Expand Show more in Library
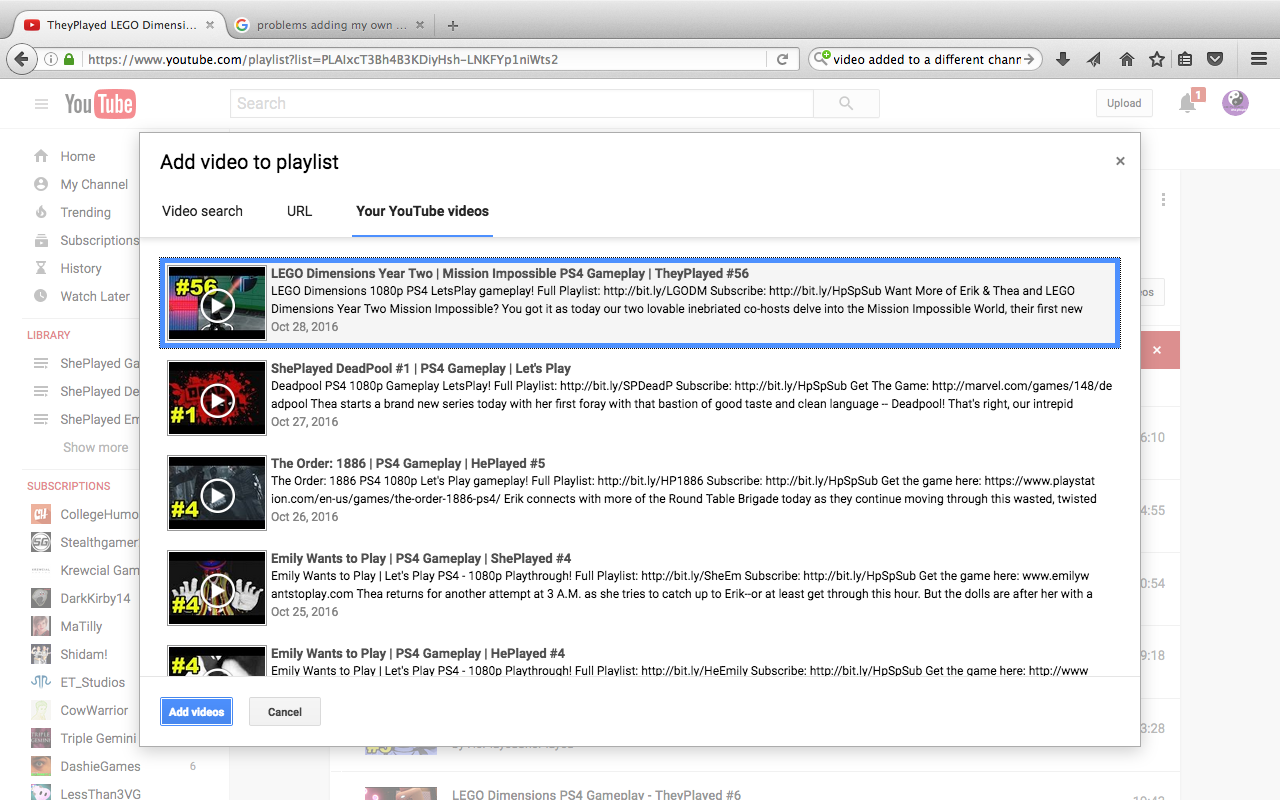Viewport: 1280px width, 800px height. [x=95, y=447]
